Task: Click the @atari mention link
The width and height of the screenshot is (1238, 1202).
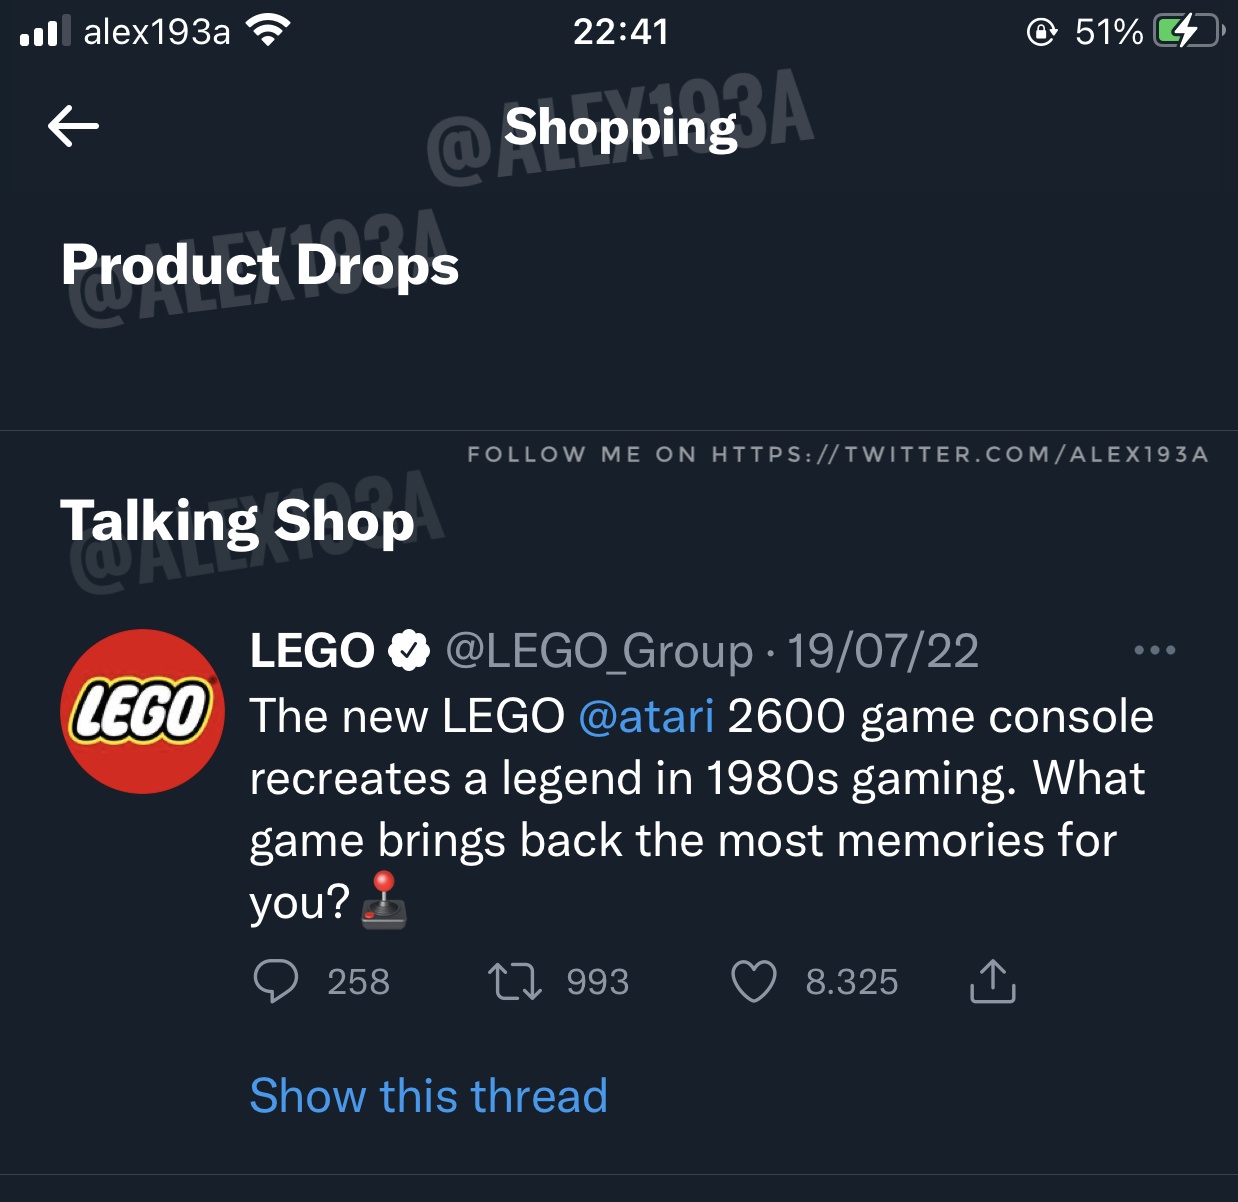Action: 646,716
